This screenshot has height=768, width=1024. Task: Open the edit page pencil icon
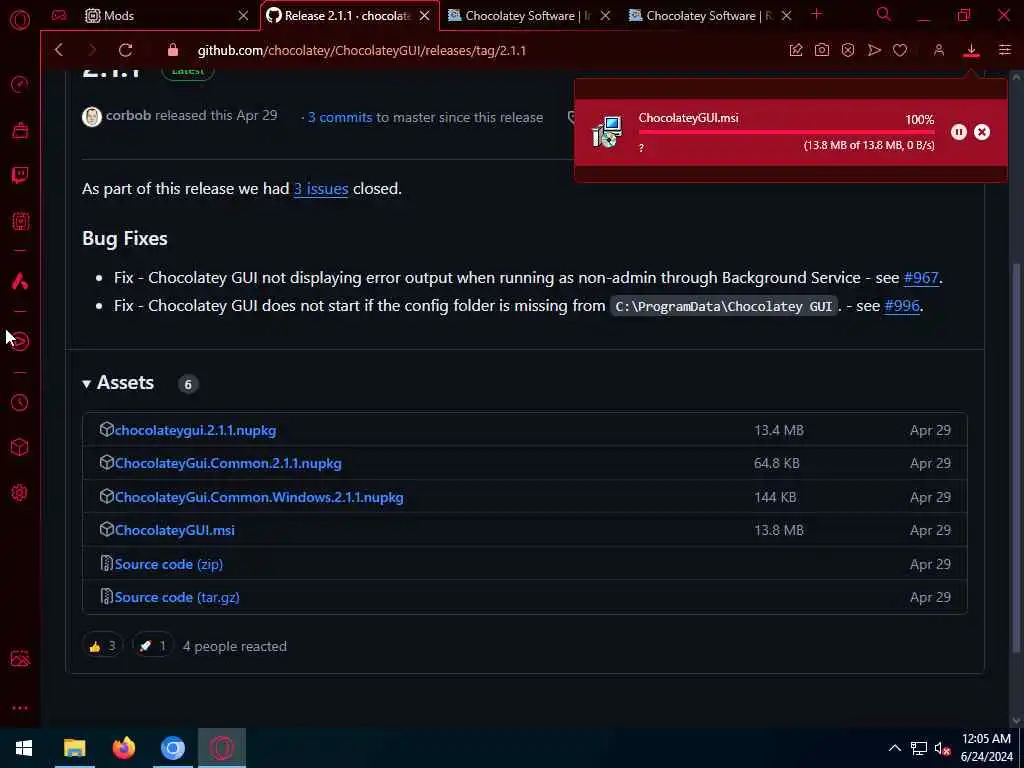pyautogui.click(x=795, y=50)
